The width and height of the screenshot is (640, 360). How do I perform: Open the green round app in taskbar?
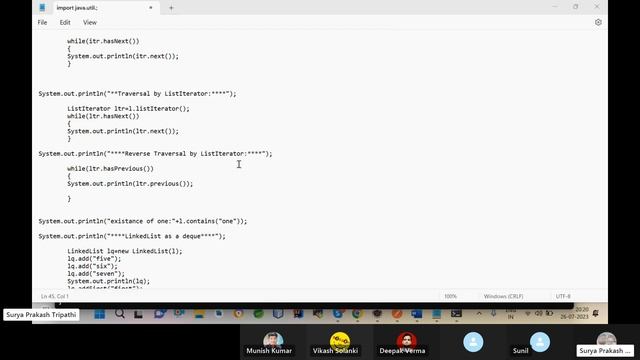pyautogui.click(x=258, y=313)
